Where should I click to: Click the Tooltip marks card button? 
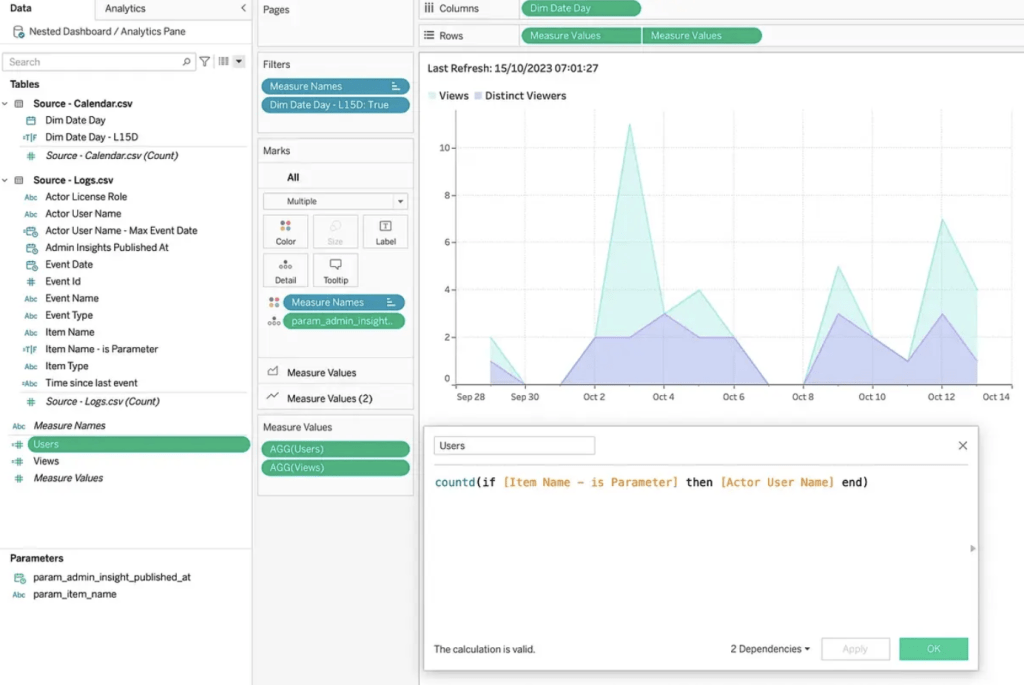(335, 270)
